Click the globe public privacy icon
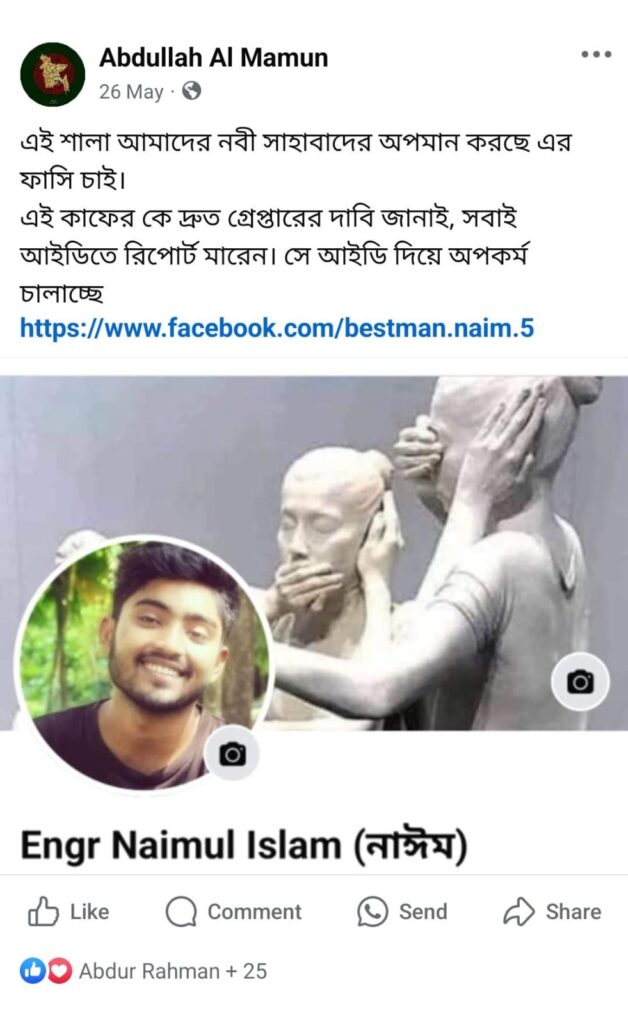Screen dimensions: 628x1024 (x=191, y=91)
